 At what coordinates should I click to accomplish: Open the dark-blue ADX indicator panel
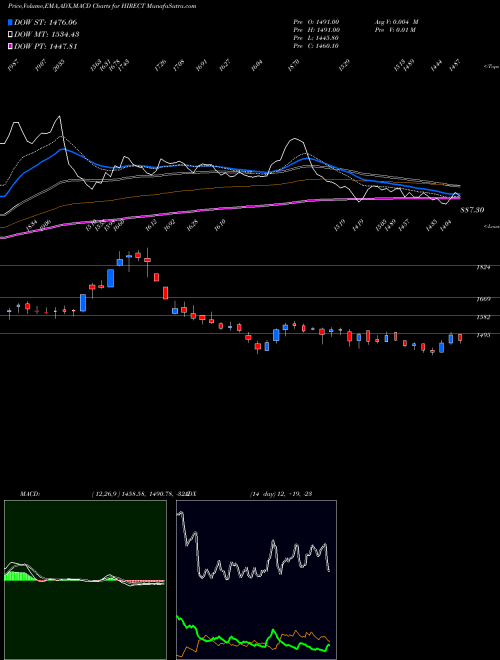[256, 580]
